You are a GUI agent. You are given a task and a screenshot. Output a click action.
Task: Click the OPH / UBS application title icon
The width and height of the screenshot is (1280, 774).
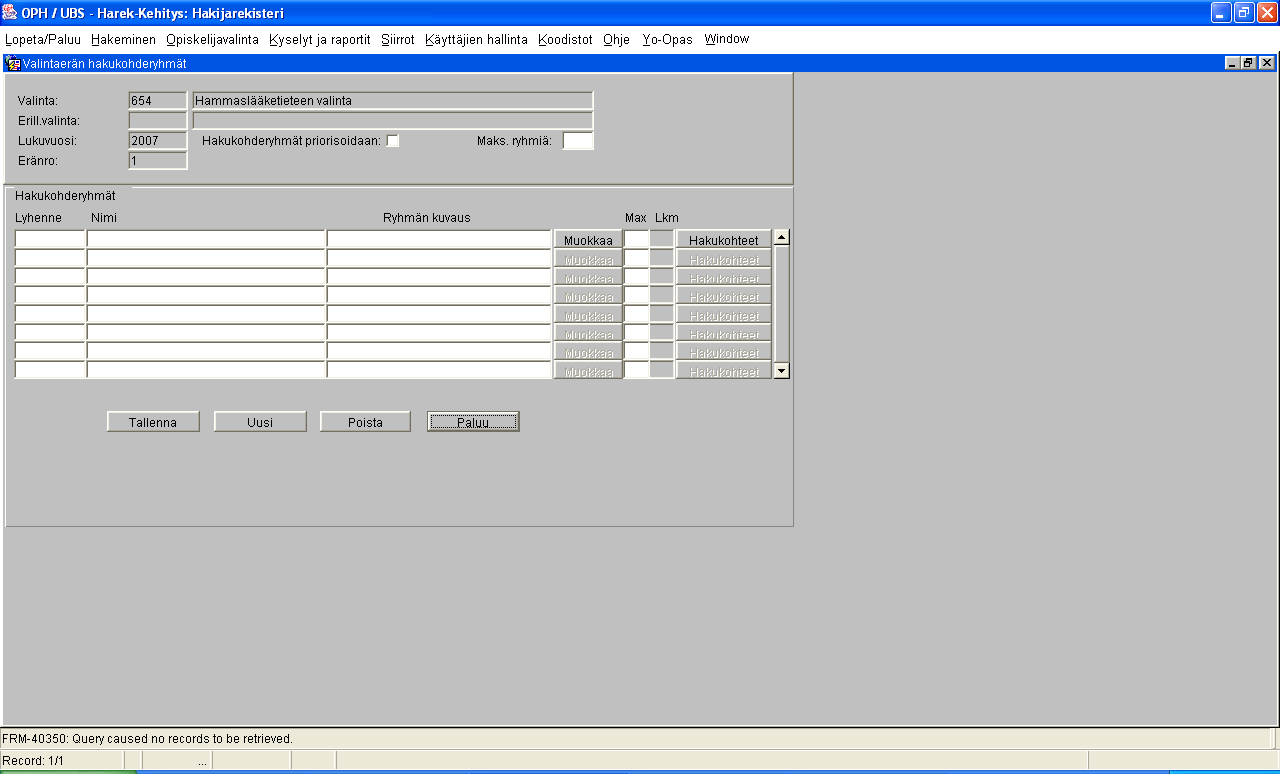(10, 13)
